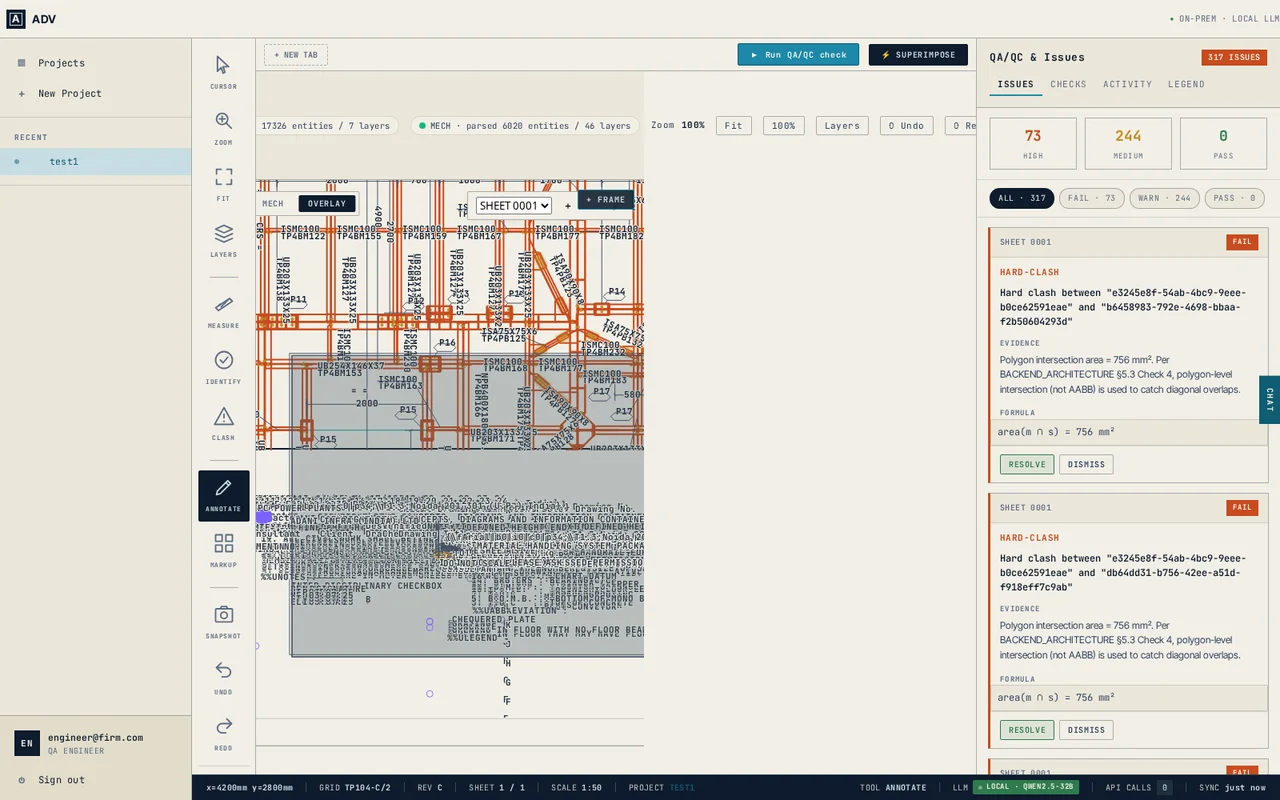Switch to the Checks tab
Screen dimensions: 1280x800
1068,84
